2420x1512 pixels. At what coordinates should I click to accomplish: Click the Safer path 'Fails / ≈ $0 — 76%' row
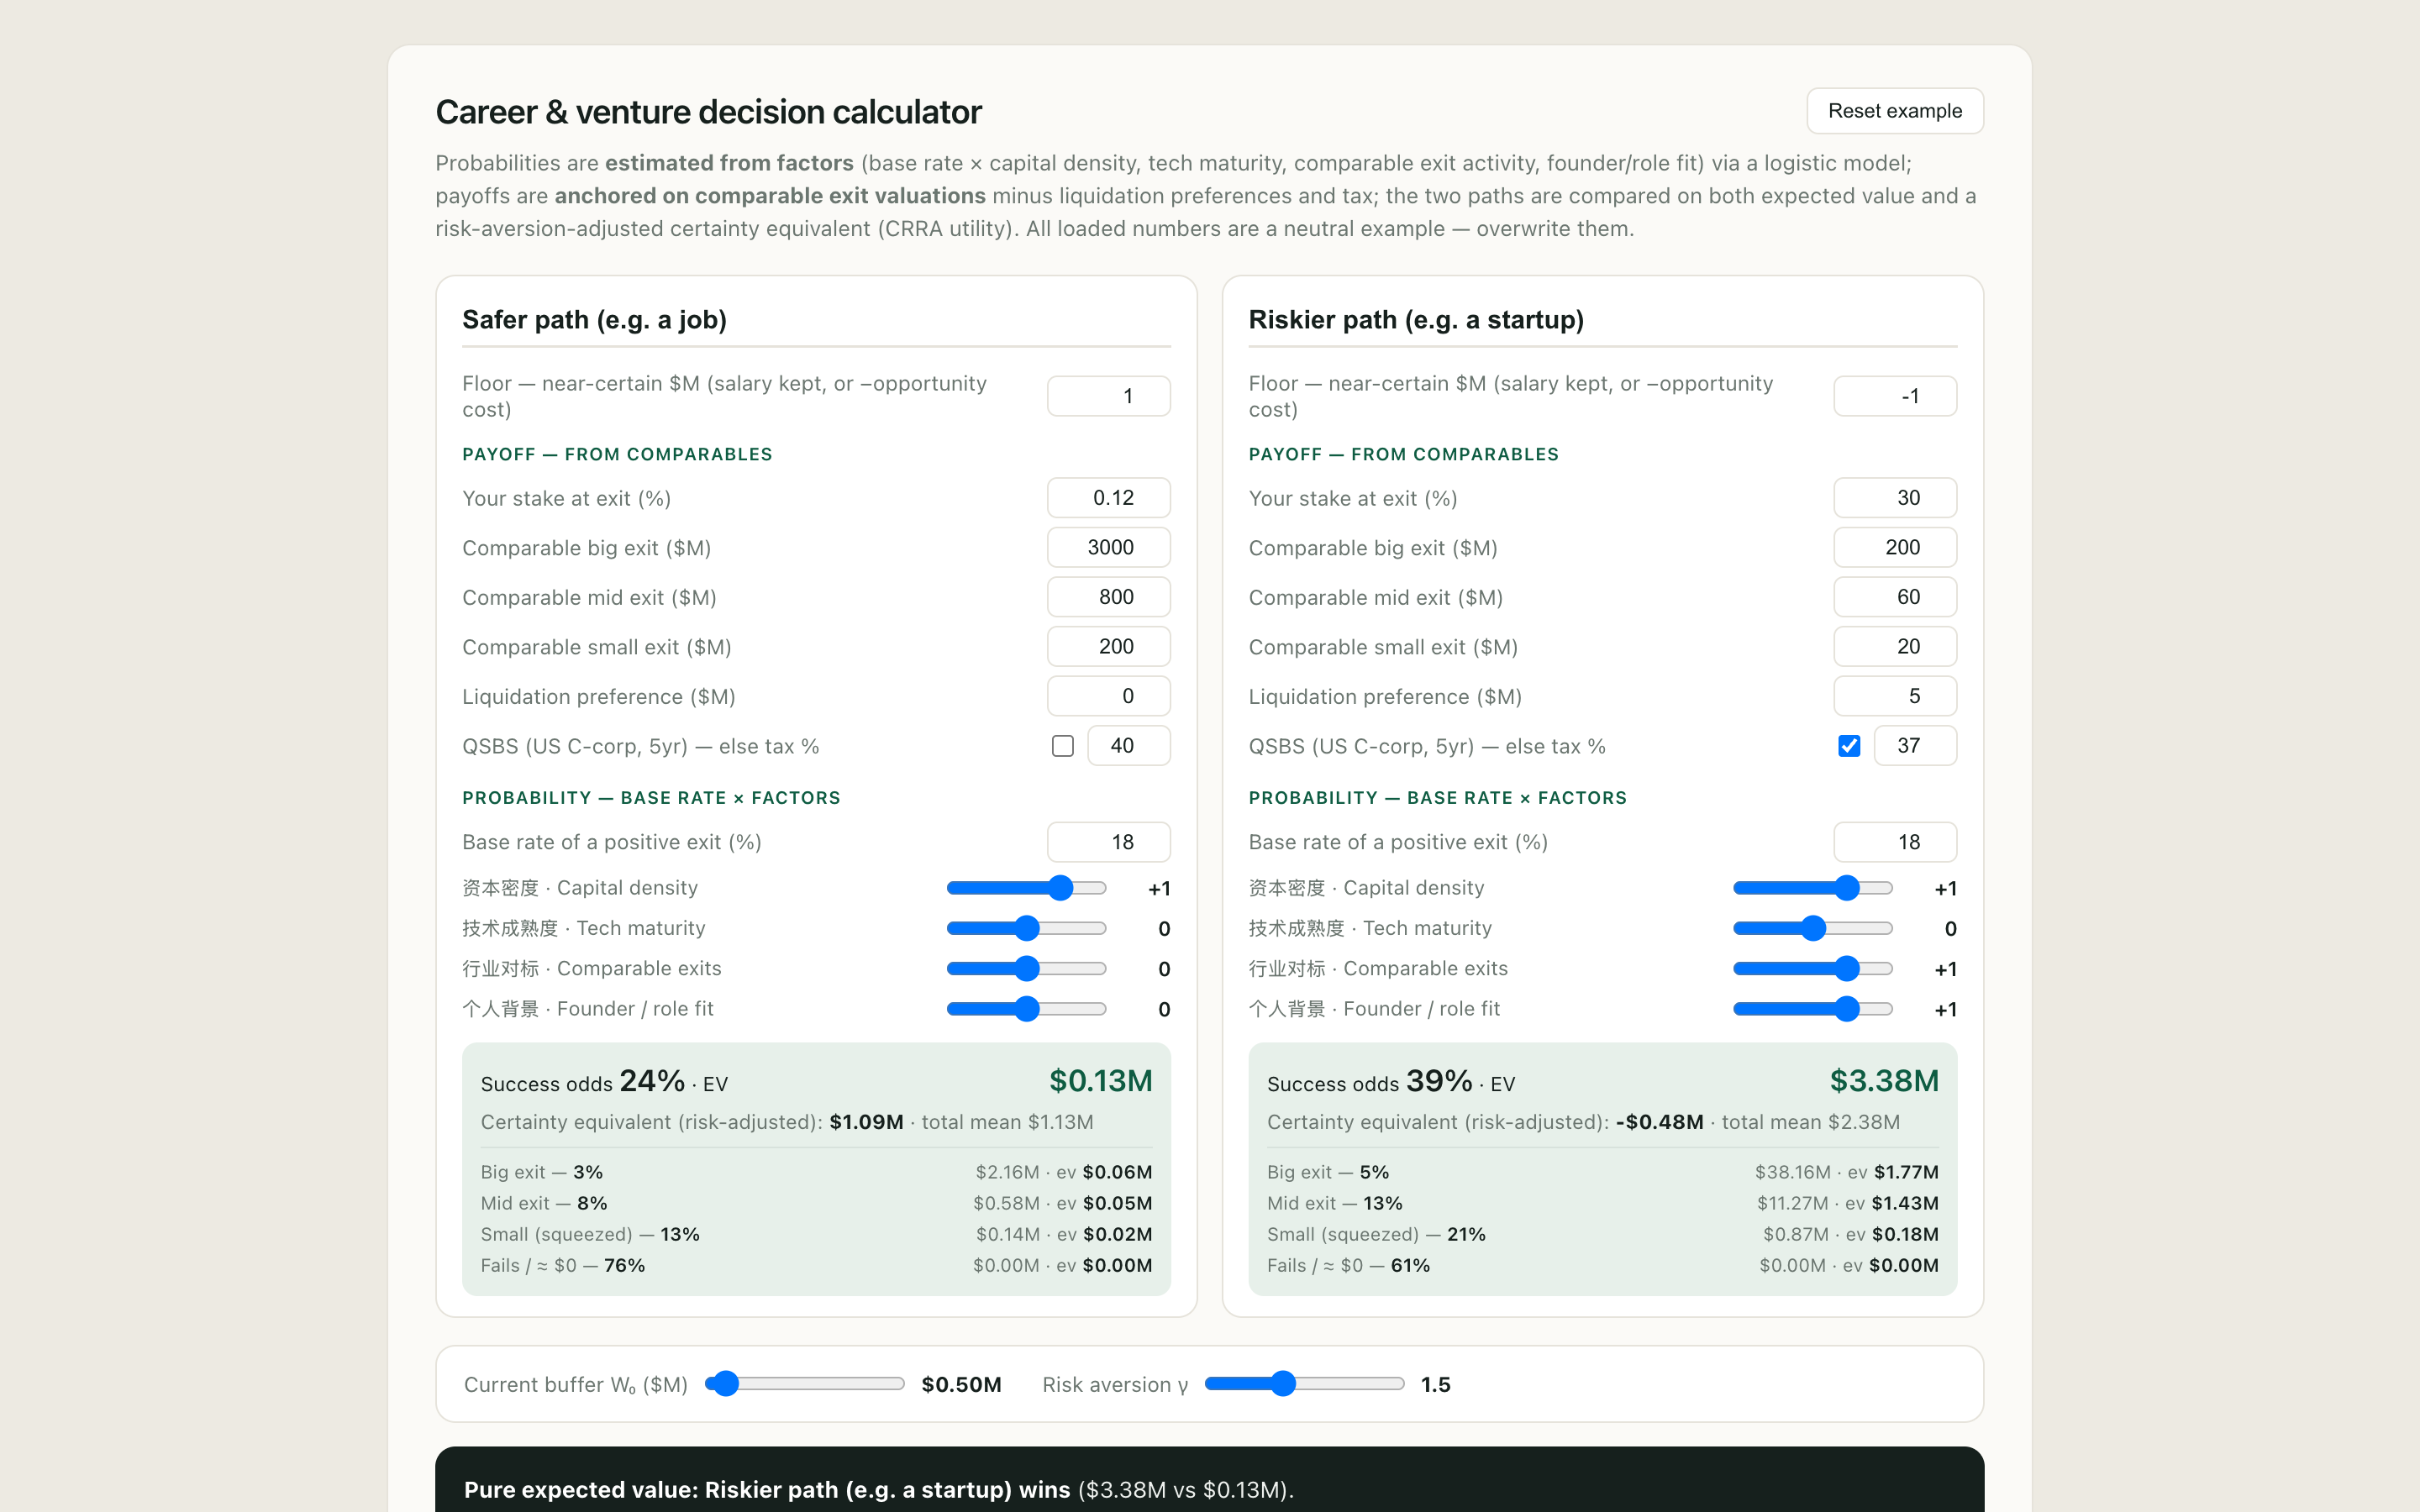coord(816,1265)
